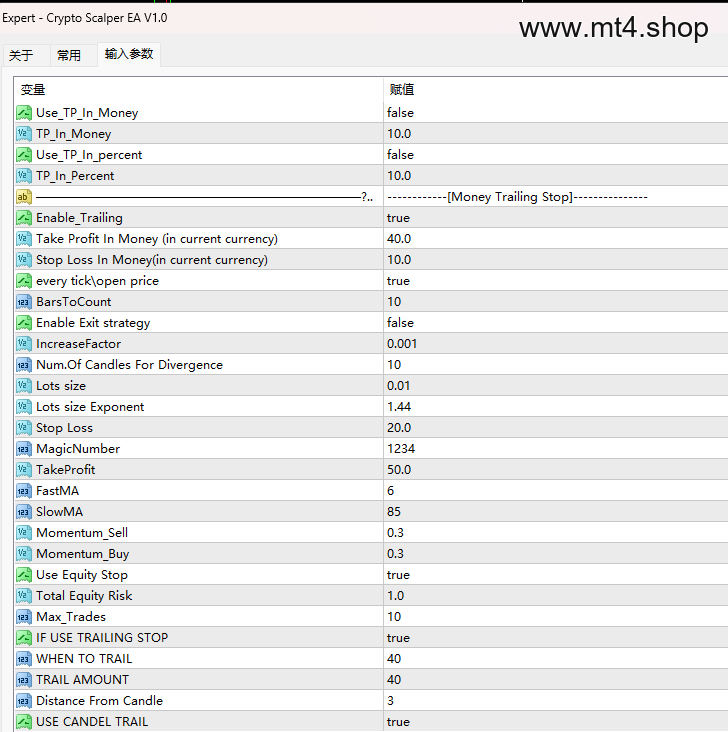Click the TP_In_Money double icon

click(24, 134)
